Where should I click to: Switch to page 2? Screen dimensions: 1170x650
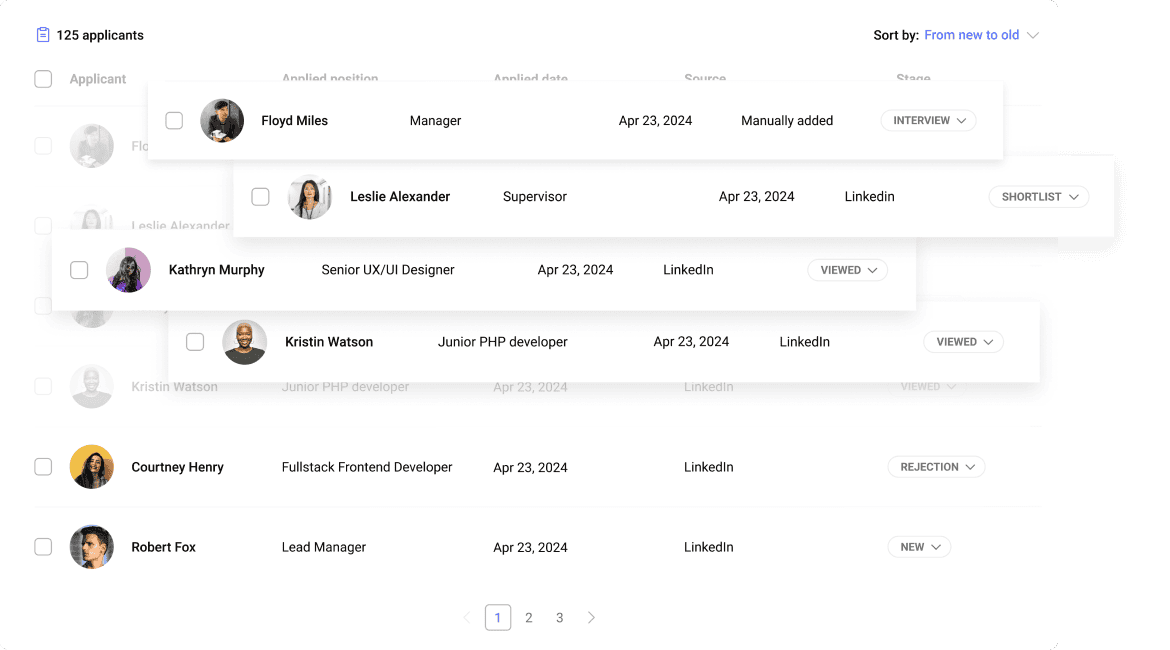[529, 618]
